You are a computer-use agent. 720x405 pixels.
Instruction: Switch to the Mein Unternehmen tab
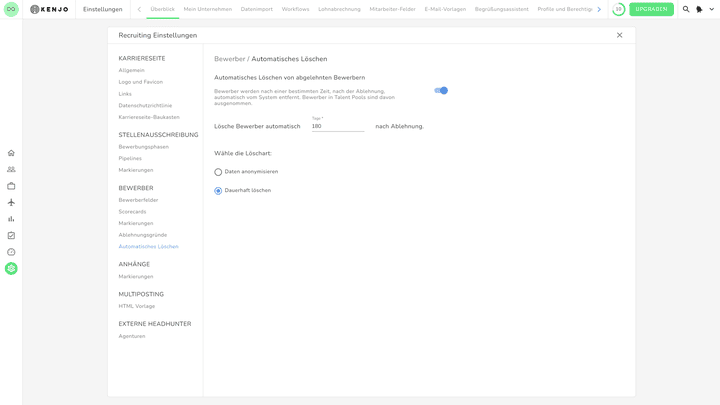pyautogui.click(x=208, y=9)
